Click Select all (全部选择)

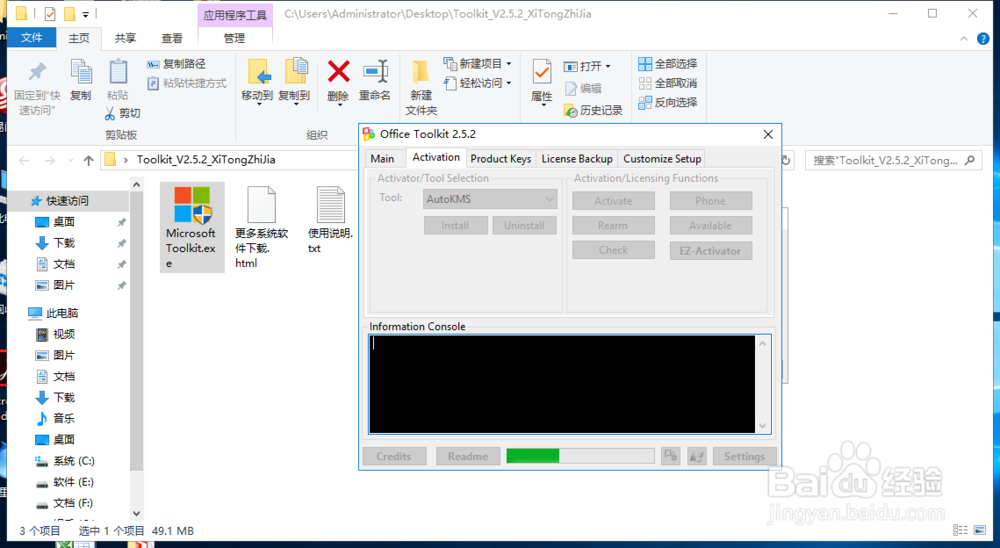[x=668, y=64]
